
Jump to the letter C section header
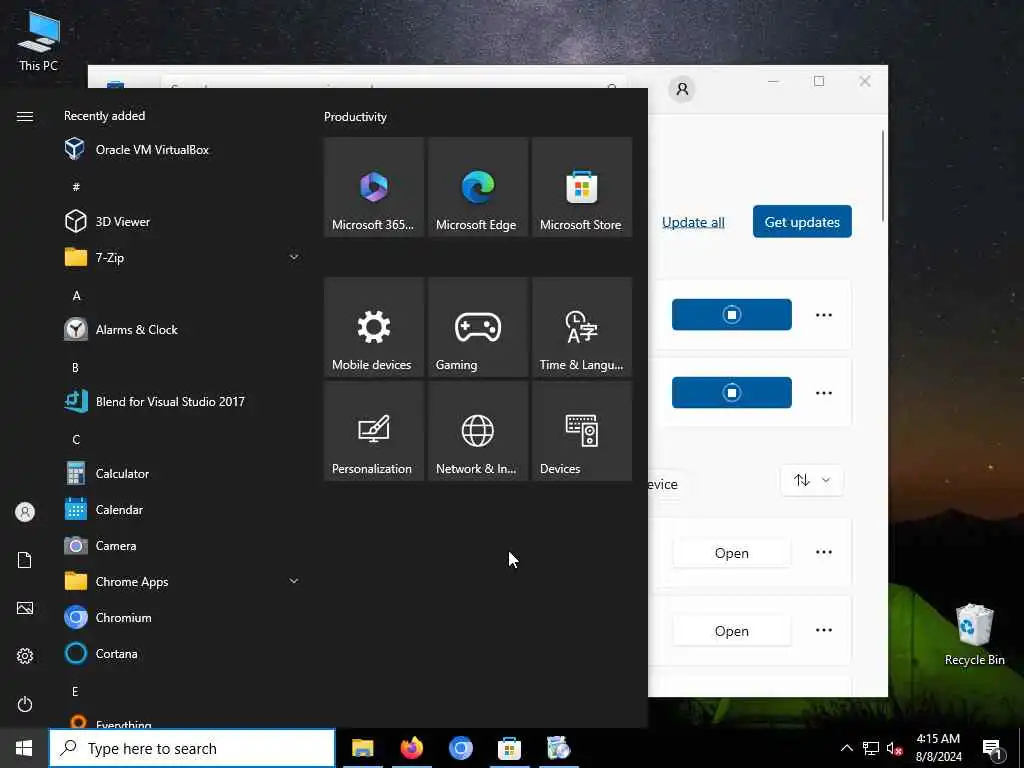click(76, 440)
